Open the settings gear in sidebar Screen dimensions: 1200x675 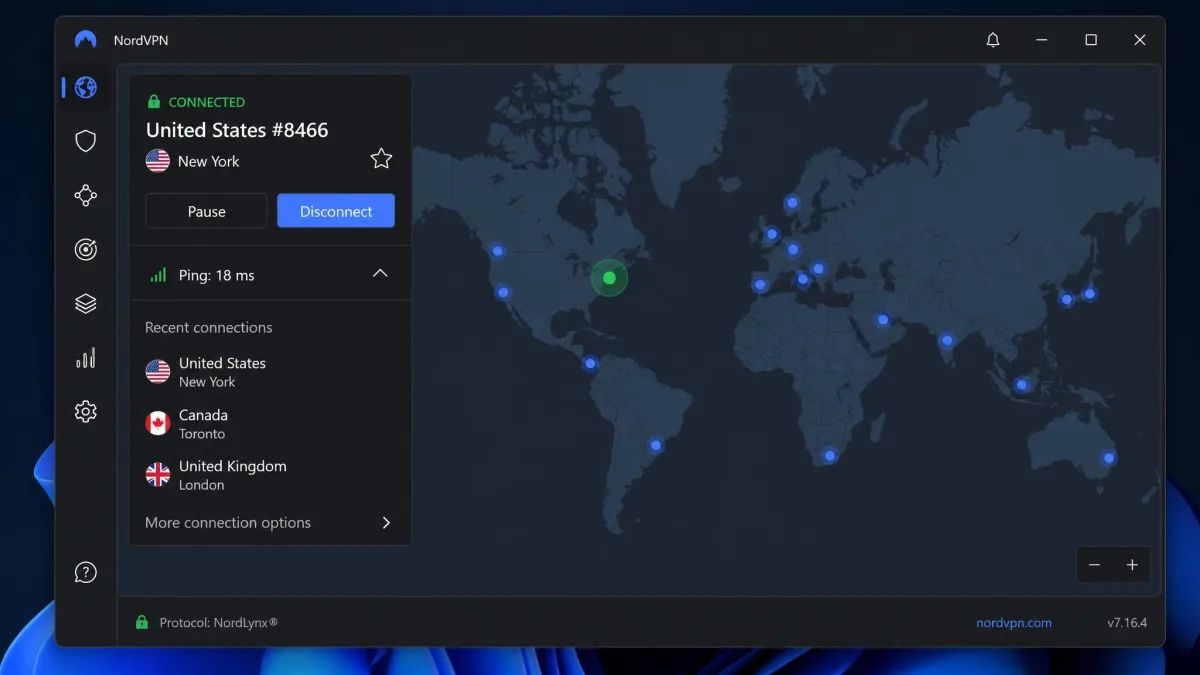point(86,411)
